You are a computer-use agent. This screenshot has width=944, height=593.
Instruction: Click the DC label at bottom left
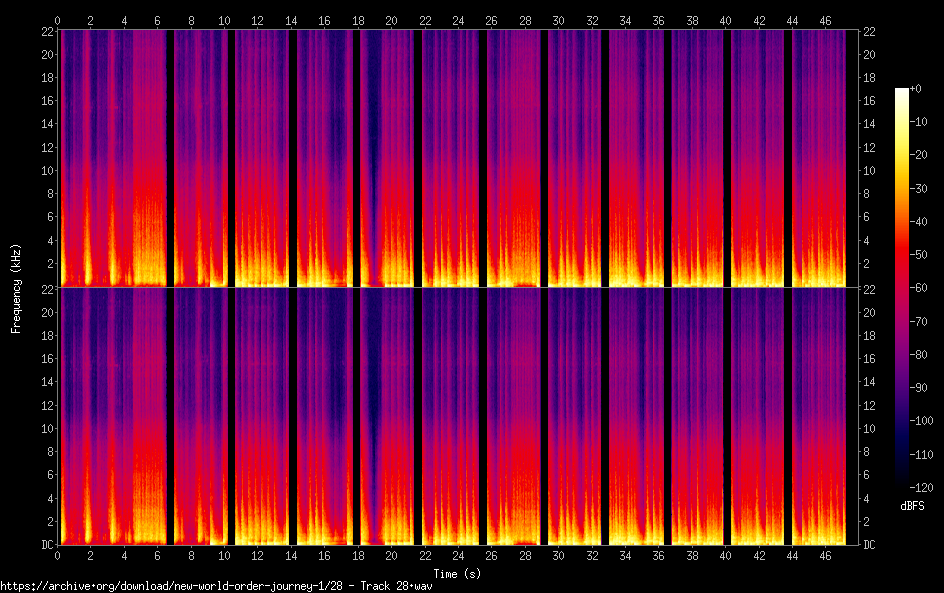(x=46, y=545)
